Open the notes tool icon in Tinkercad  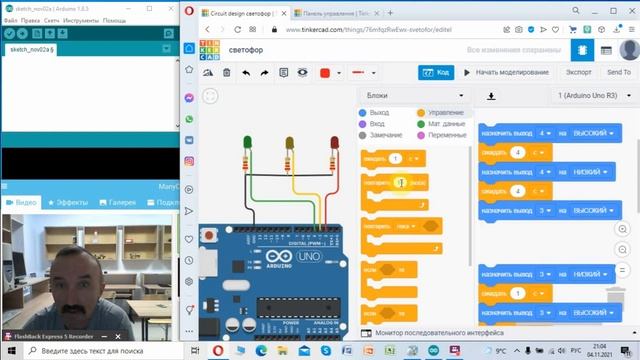283,73
